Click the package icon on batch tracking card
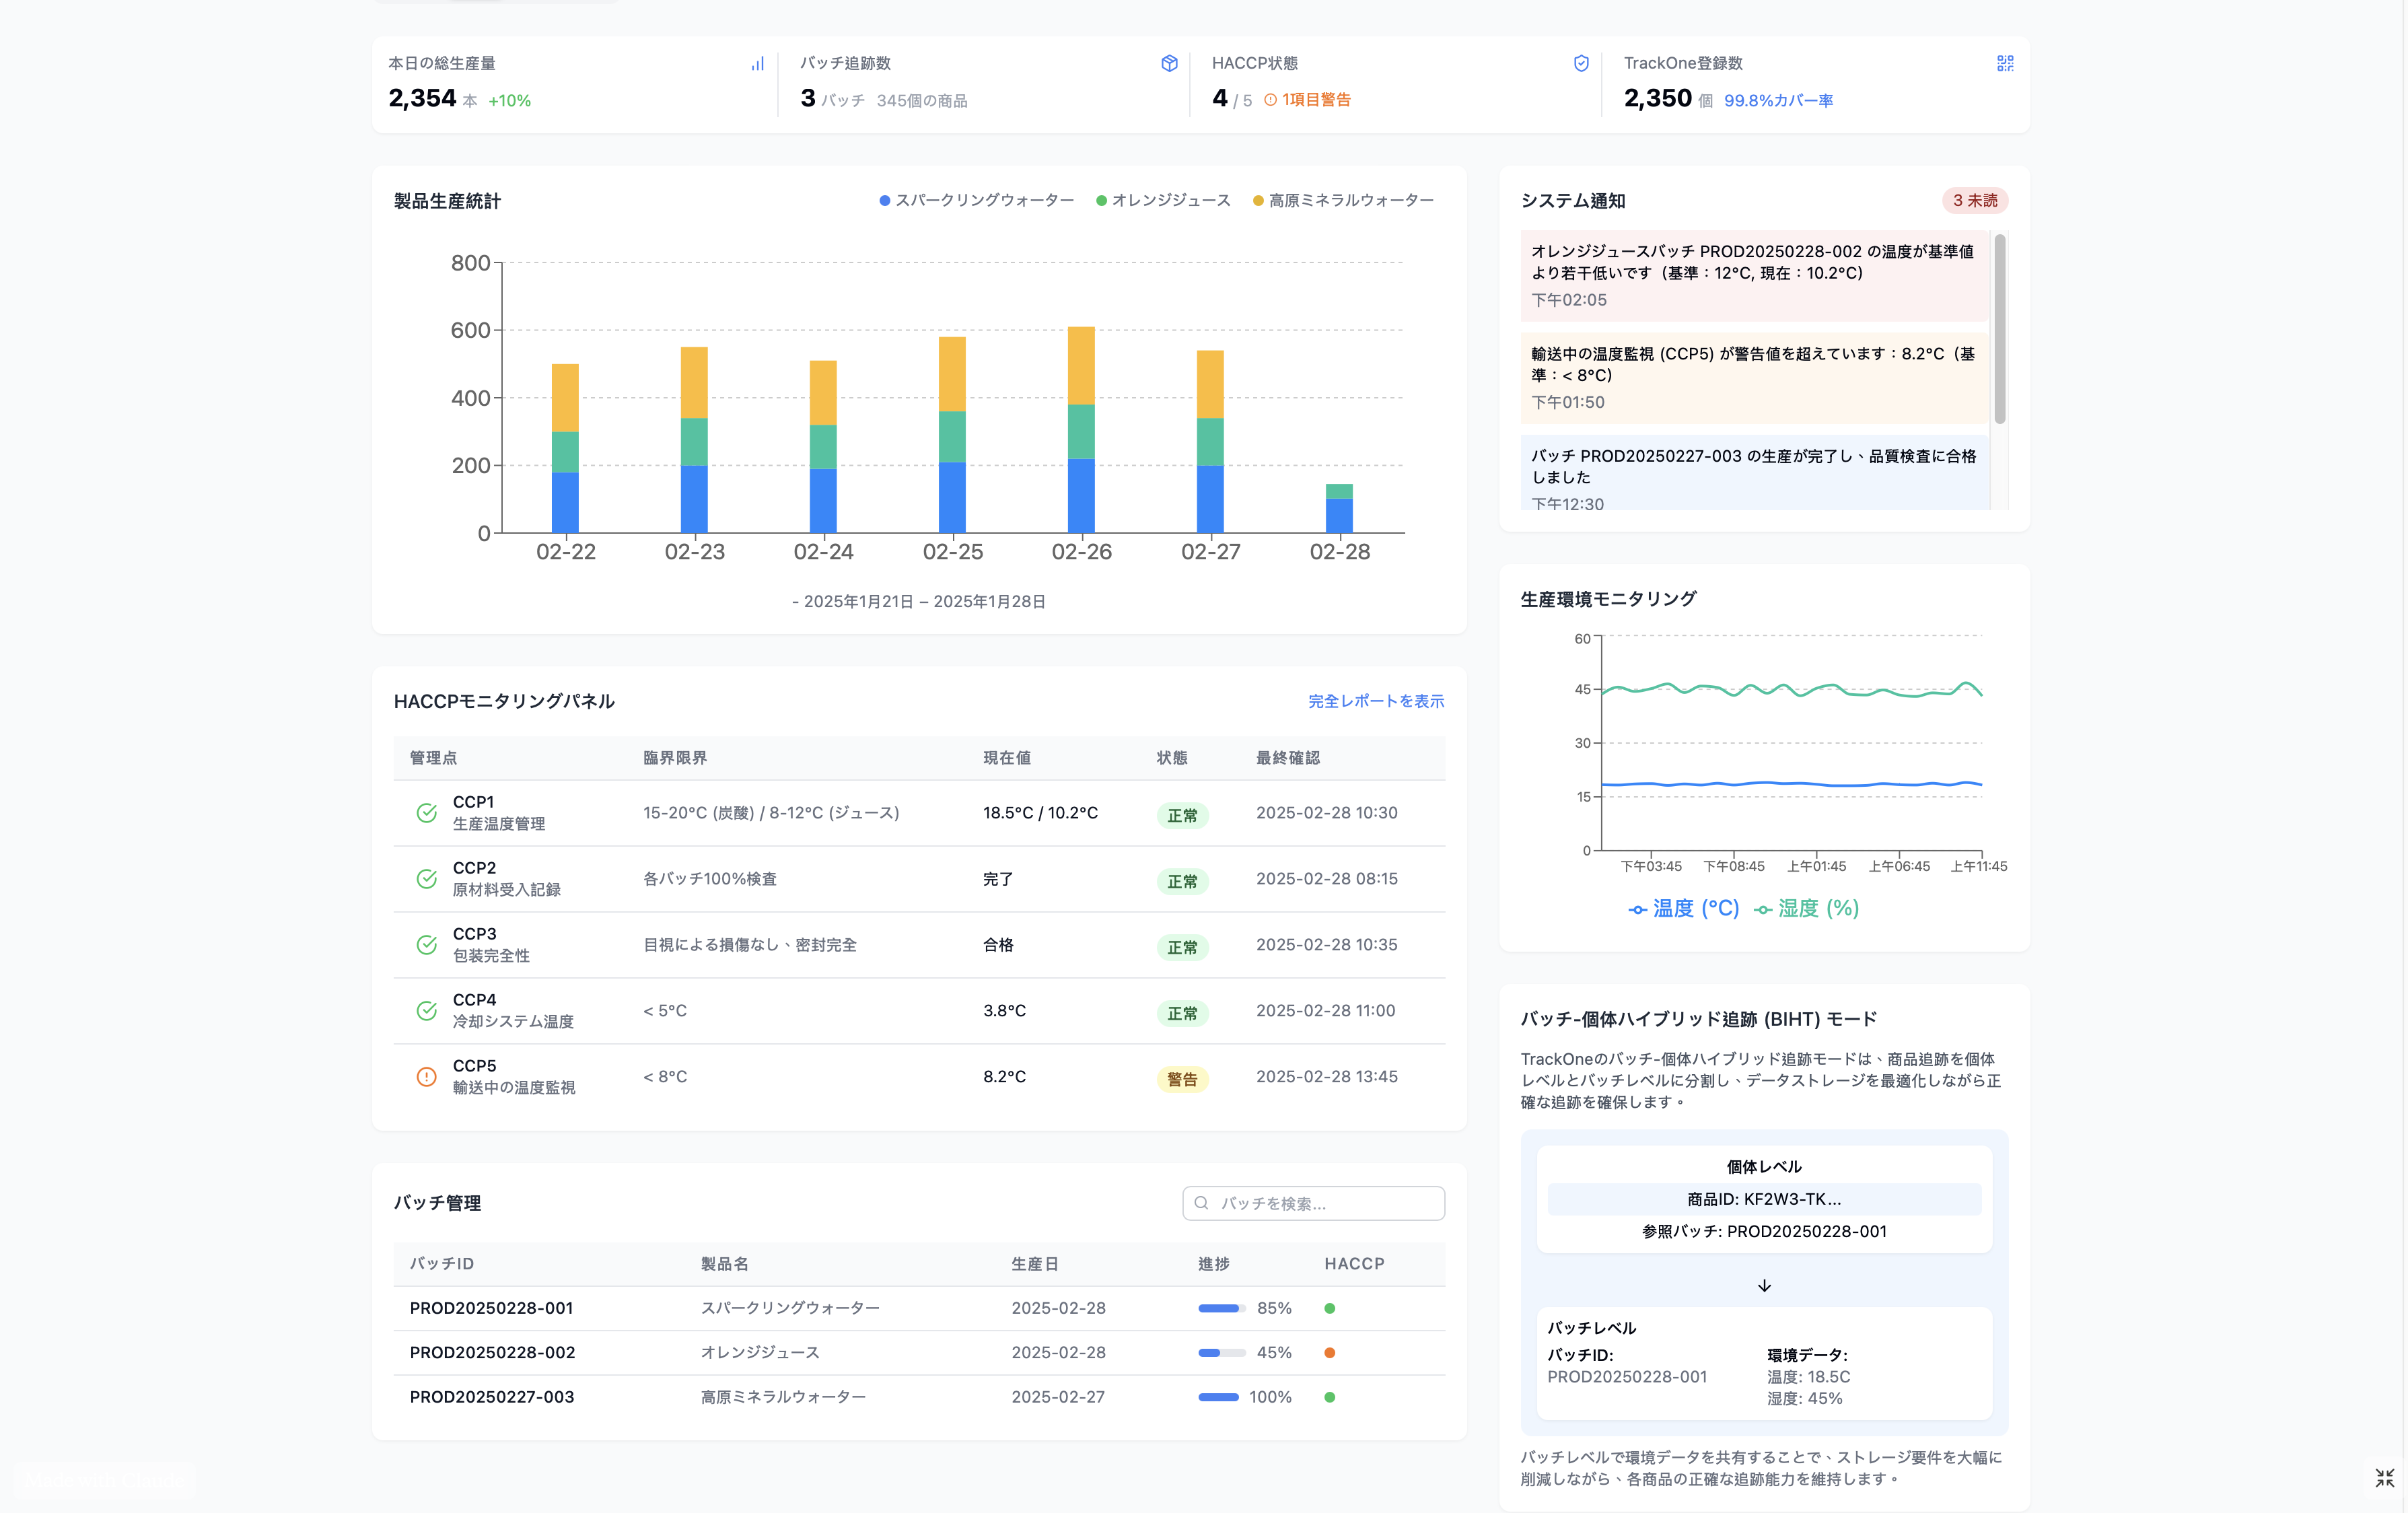 (1169, 63)
